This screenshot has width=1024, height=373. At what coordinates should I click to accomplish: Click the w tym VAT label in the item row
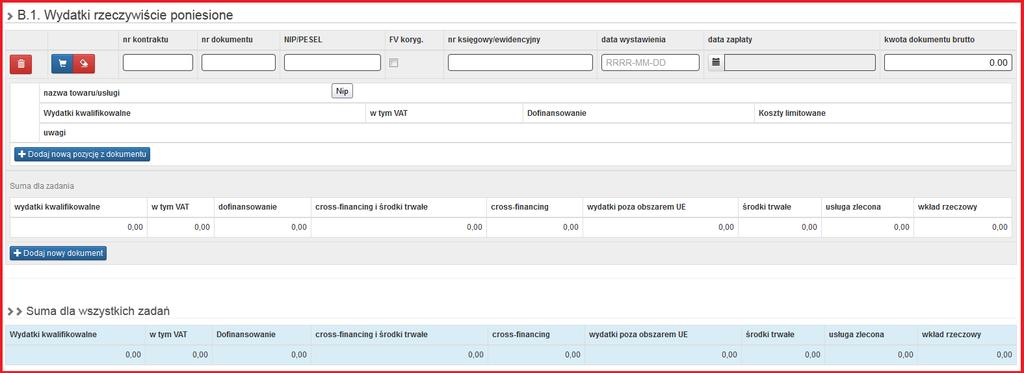click(x=390, y=113)
